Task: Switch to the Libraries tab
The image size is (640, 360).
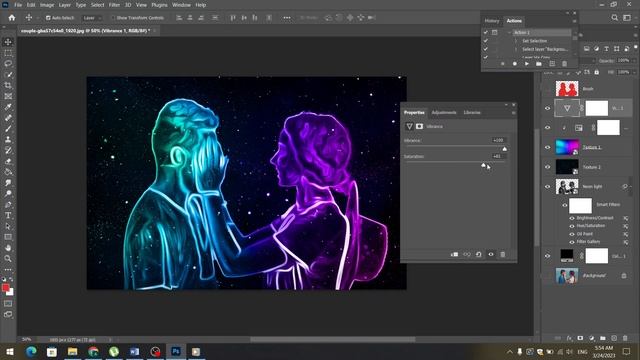Action: point(472,113)
